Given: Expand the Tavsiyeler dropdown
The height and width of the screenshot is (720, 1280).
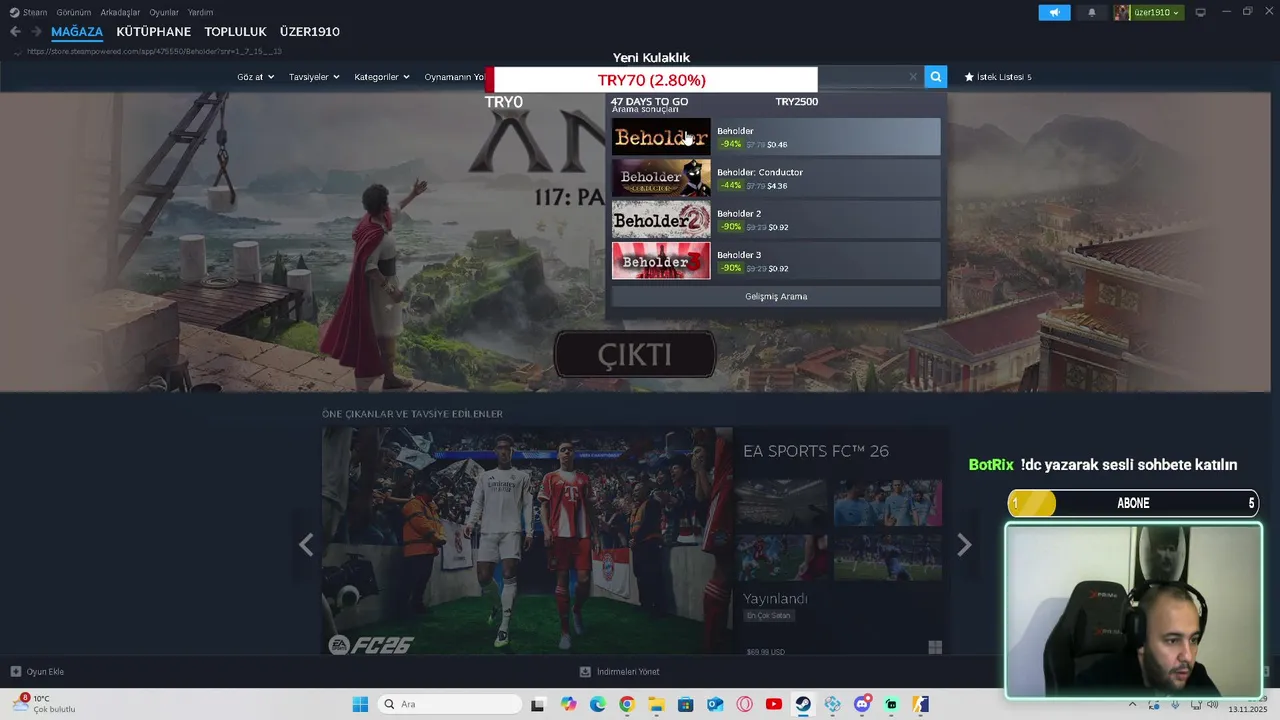Looking at the screenshot, I should (314, 77).
